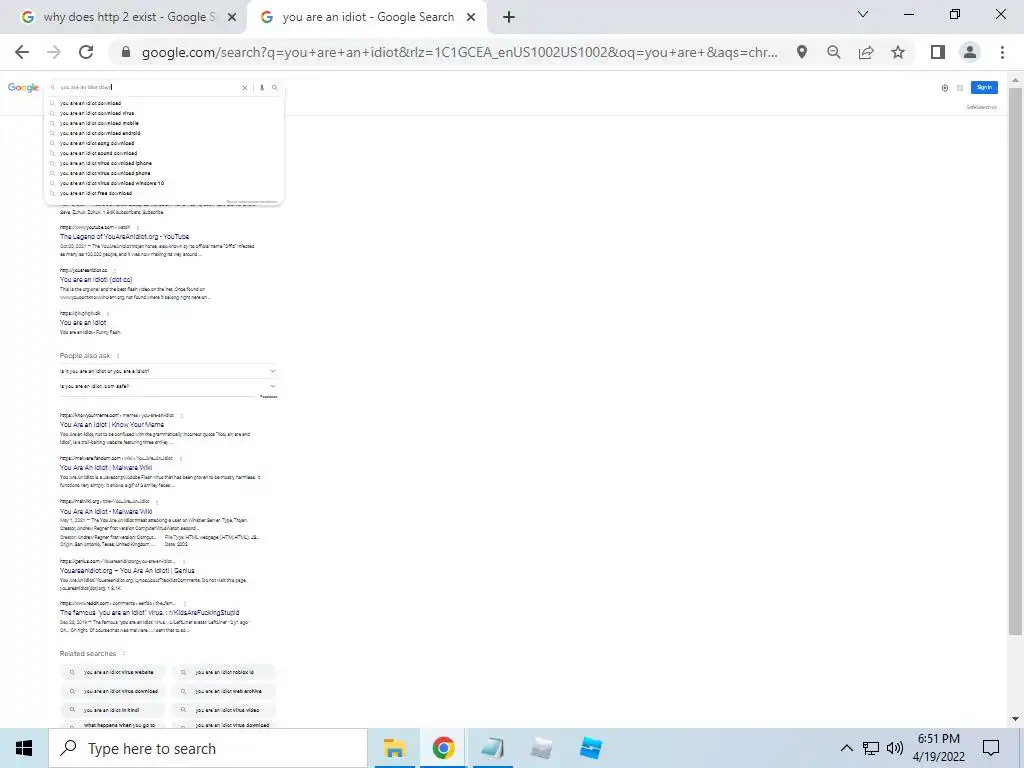Expand 'Is you are an idiot .com safe?'
1024x768 pixels.
click(x=168, y=386)
